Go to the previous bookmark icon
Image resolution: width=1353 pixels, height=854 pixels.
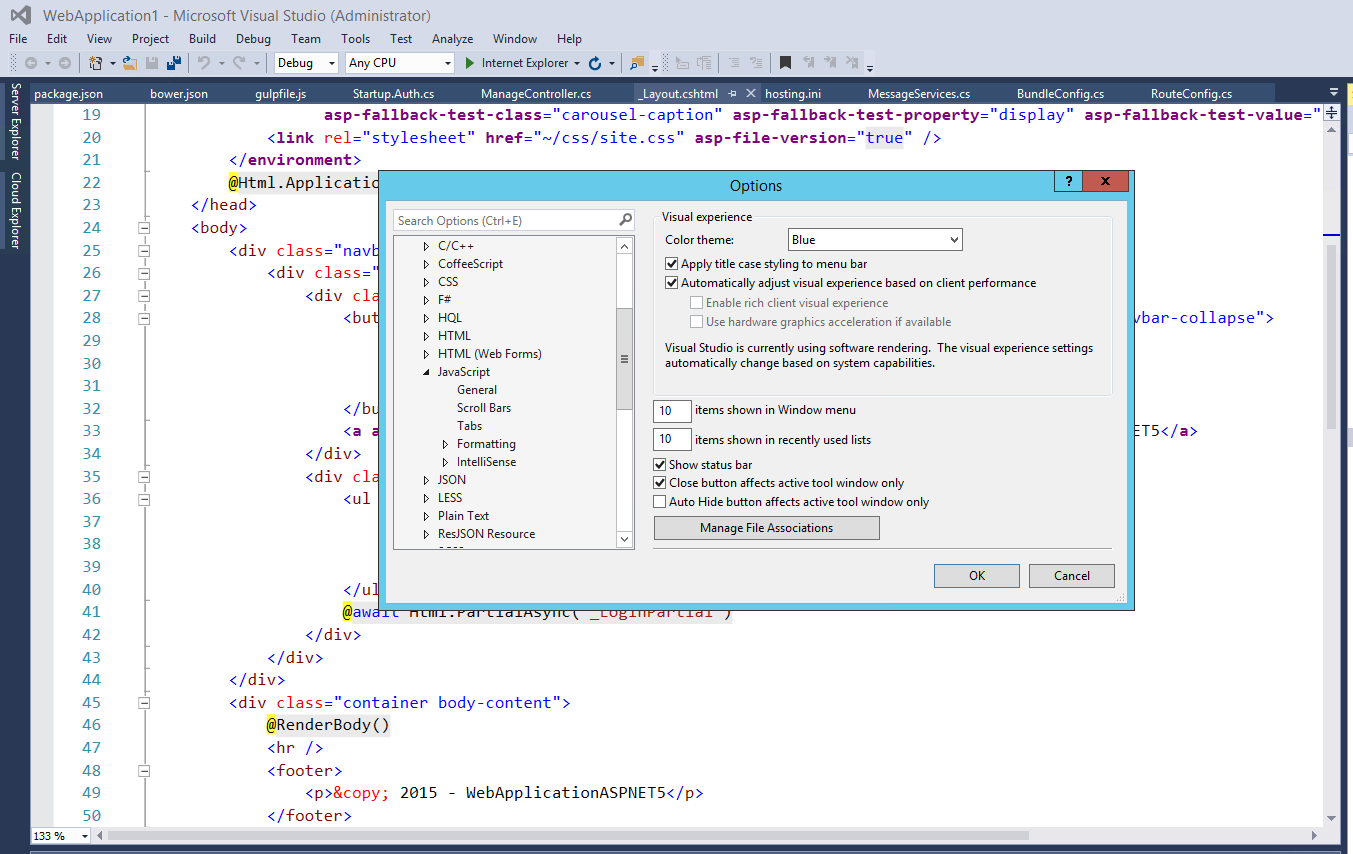coord(809,63)
